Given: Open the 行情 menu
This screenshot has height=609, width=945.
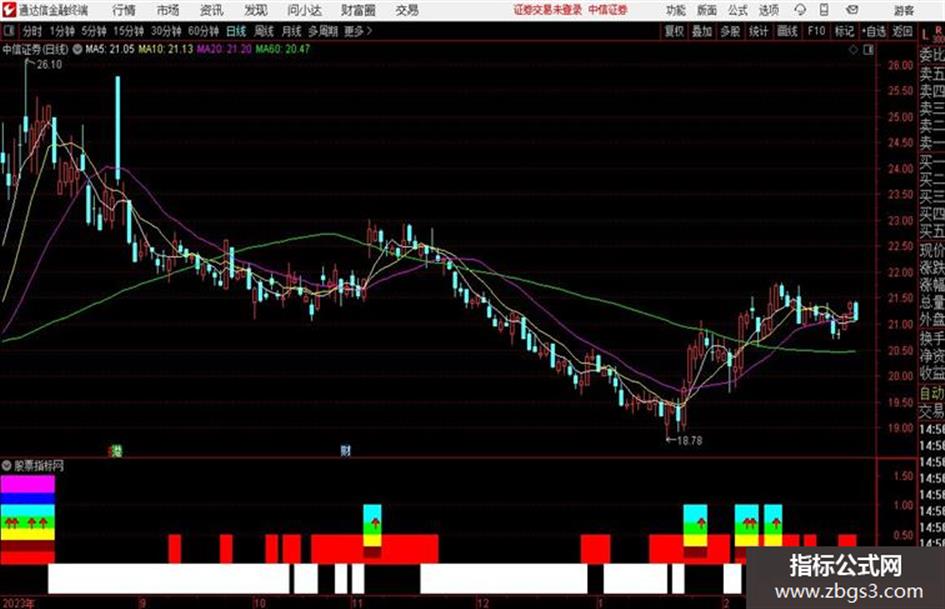Looking at the screenshot, I should pos(124,10).
